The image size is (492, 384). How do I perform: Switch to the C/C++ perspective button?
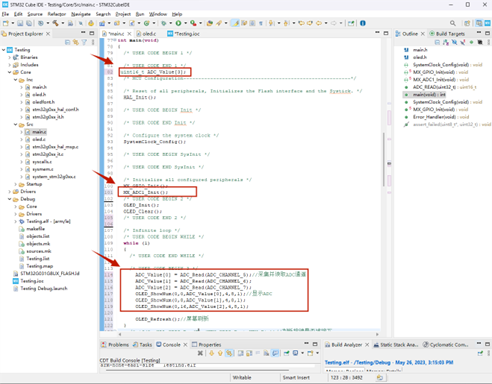(x=479, y=23)
